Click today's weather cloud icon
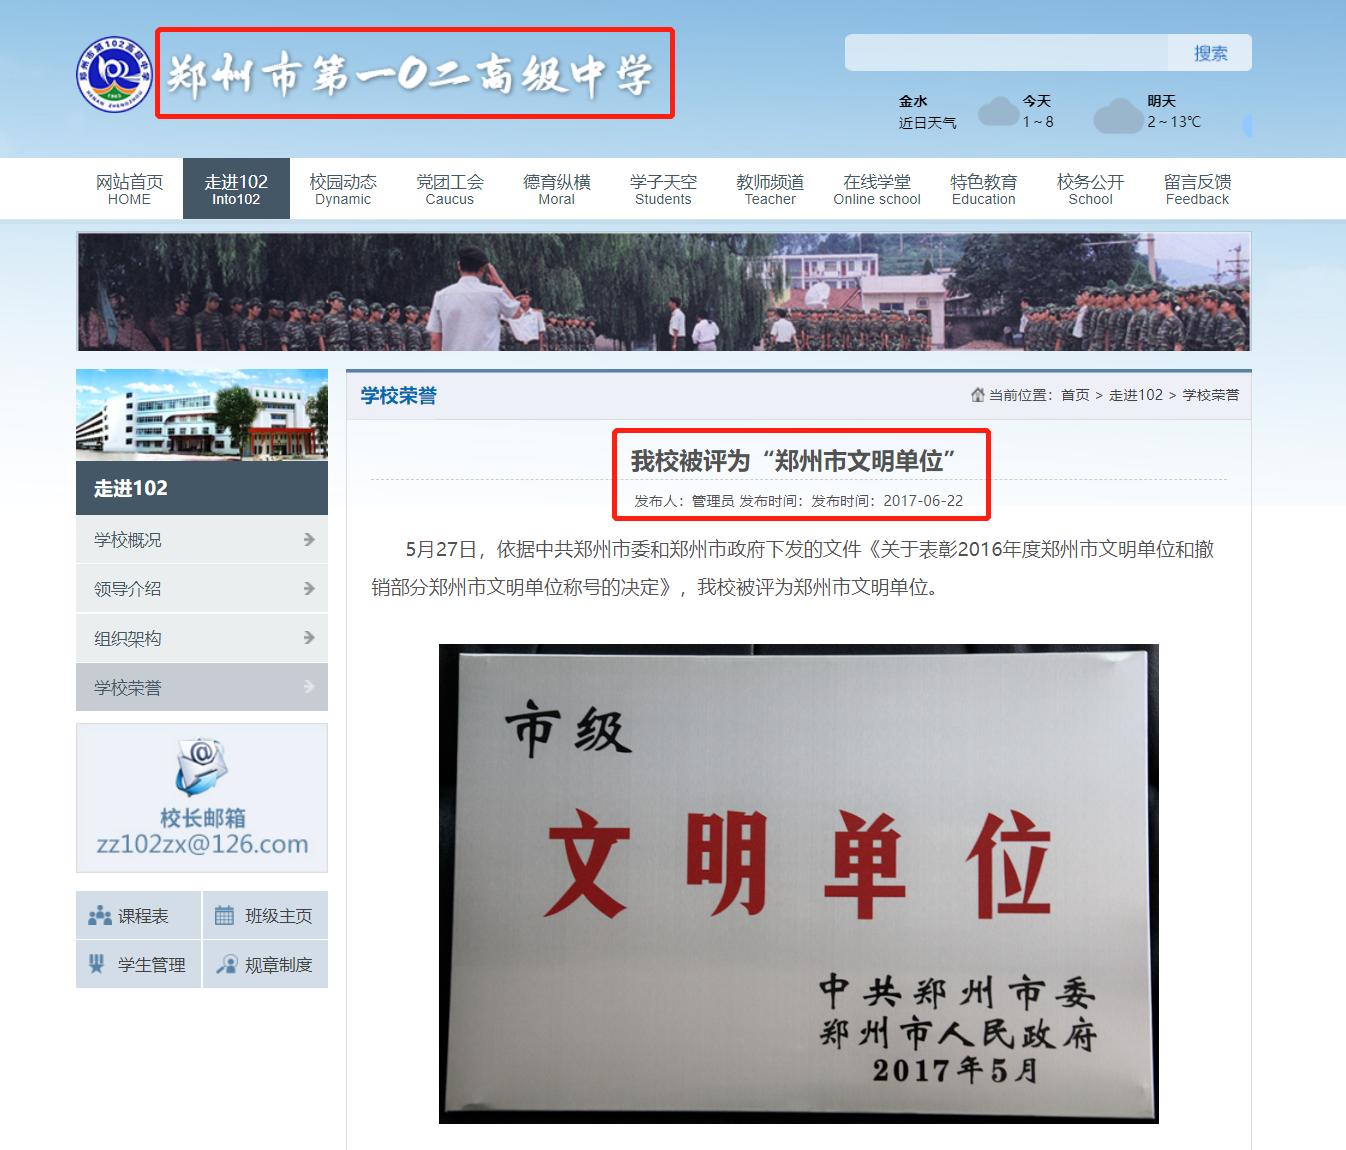1346x1150 pixels. (x=997, y=112)
